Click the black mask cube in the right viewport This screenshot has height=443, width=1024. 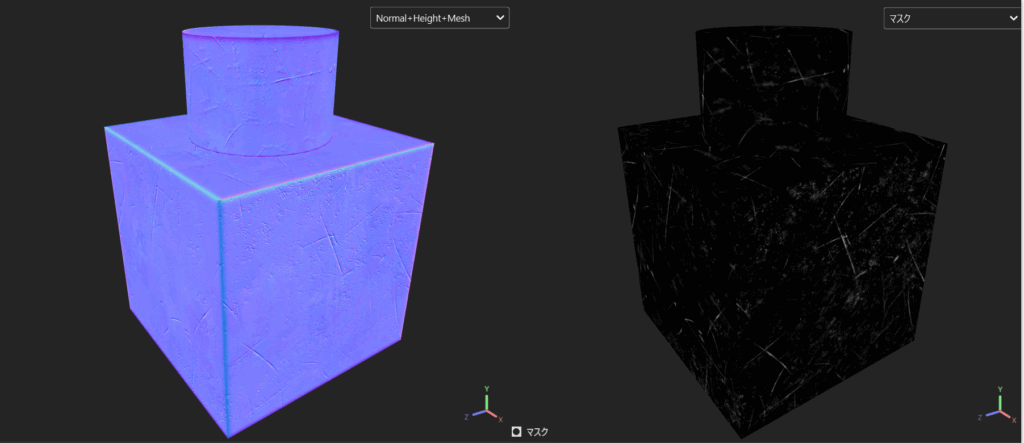pyautogui.click(x=780, y=300)
